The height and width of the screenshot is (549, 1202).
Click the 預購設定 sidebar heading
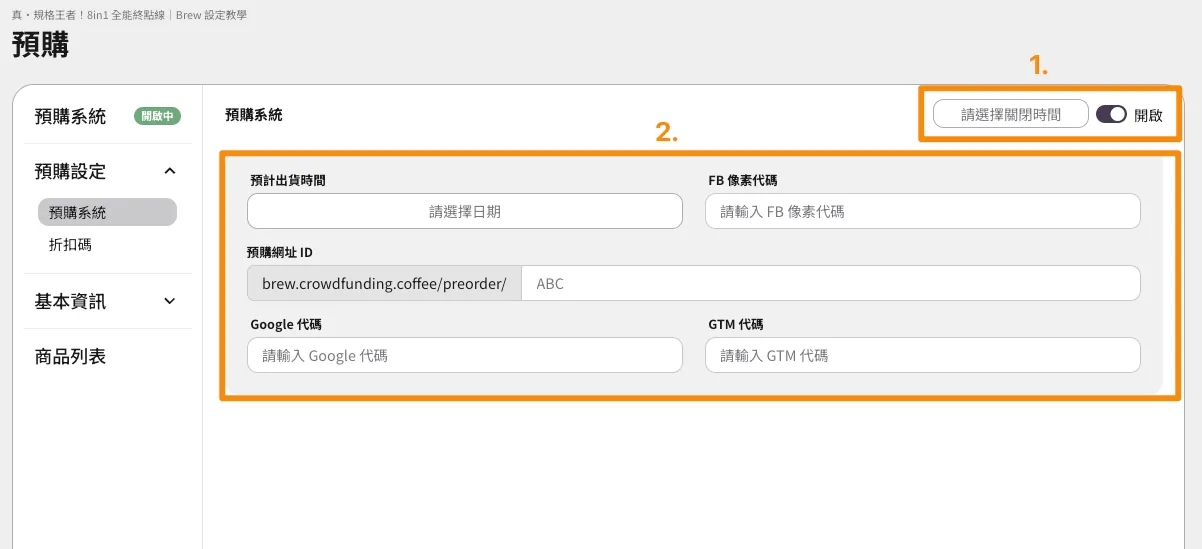click(x=70, y=171)
